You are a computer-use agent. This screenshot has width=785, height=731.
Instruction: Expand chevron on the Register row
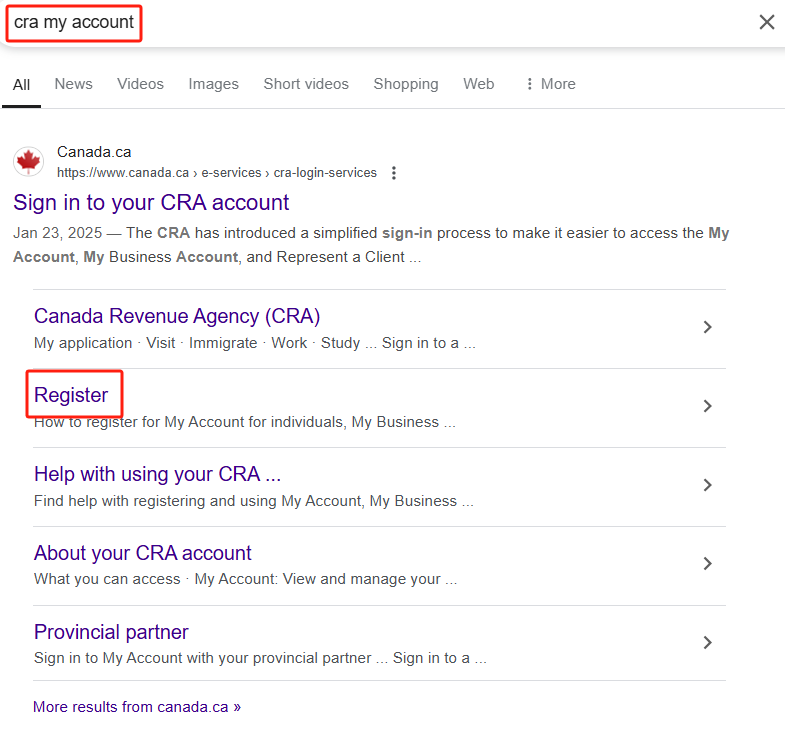[x=707, y=406]
